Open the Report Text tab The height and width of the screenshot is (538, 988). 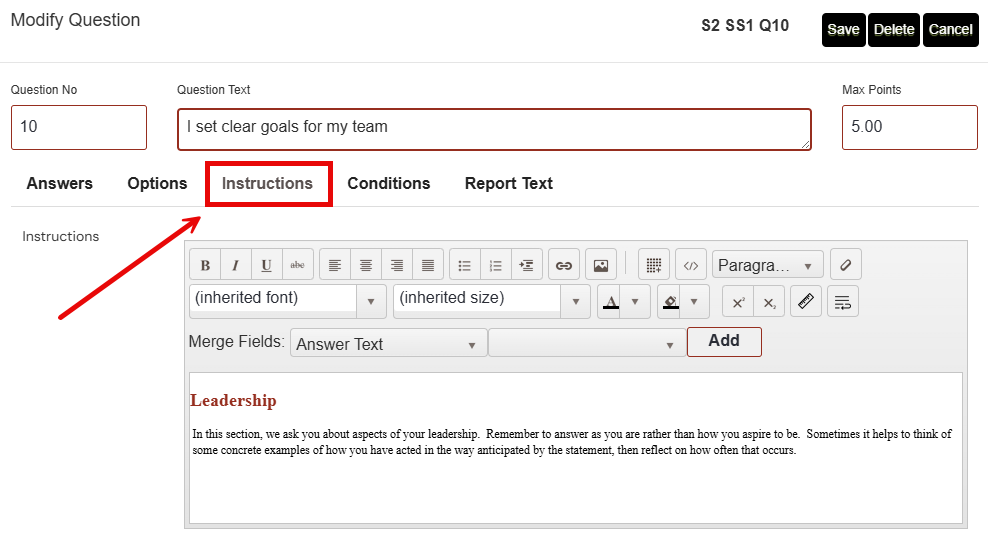(508, 183)
